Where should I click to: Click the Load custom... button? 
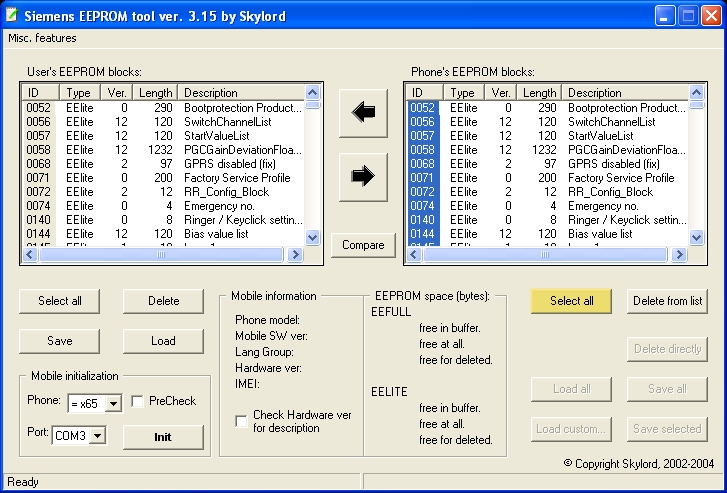571,429
